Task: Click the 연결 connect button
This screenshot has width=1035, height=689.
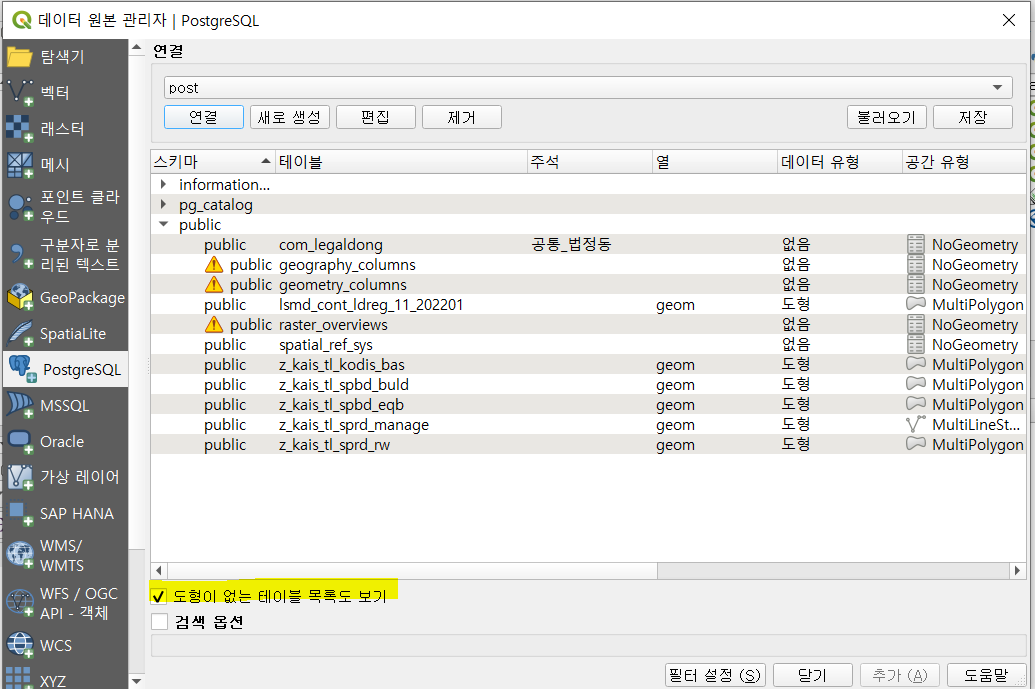Action: click(x=203, y=117)
